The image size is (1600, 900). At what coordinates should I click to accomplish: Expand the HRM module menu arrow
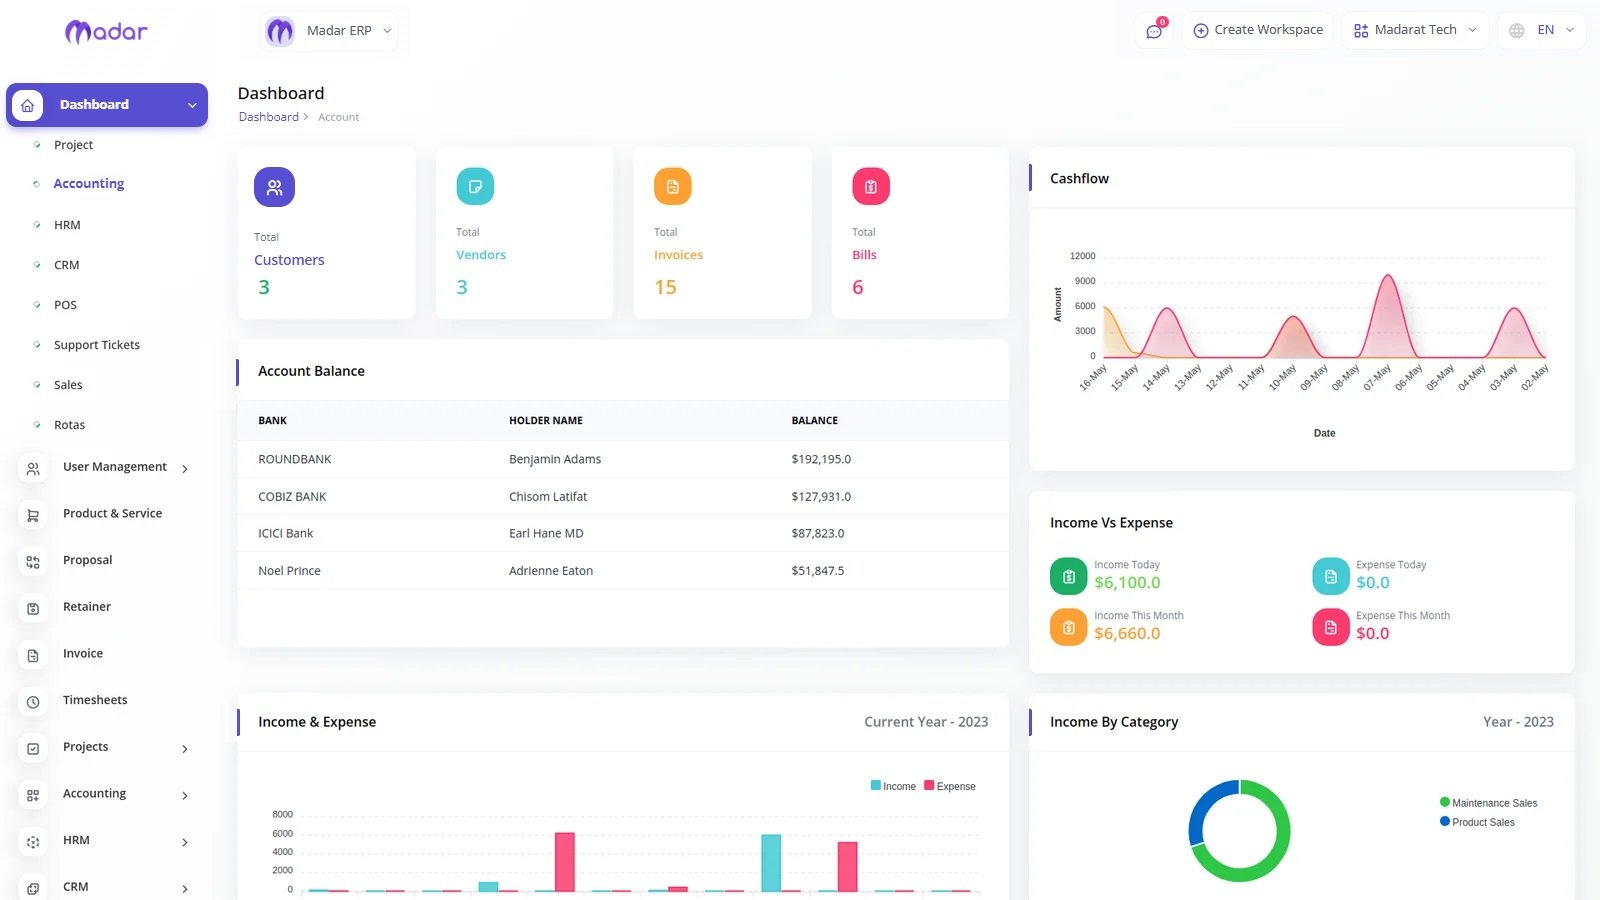tap(185, 843)
